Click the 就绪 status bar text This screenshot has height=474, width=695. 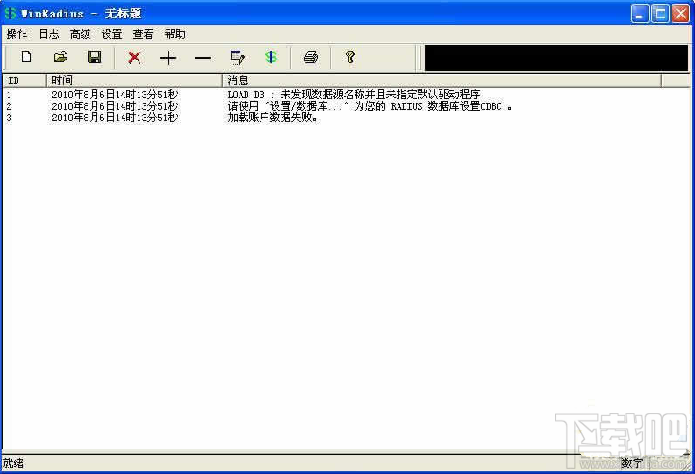point(13,464)
